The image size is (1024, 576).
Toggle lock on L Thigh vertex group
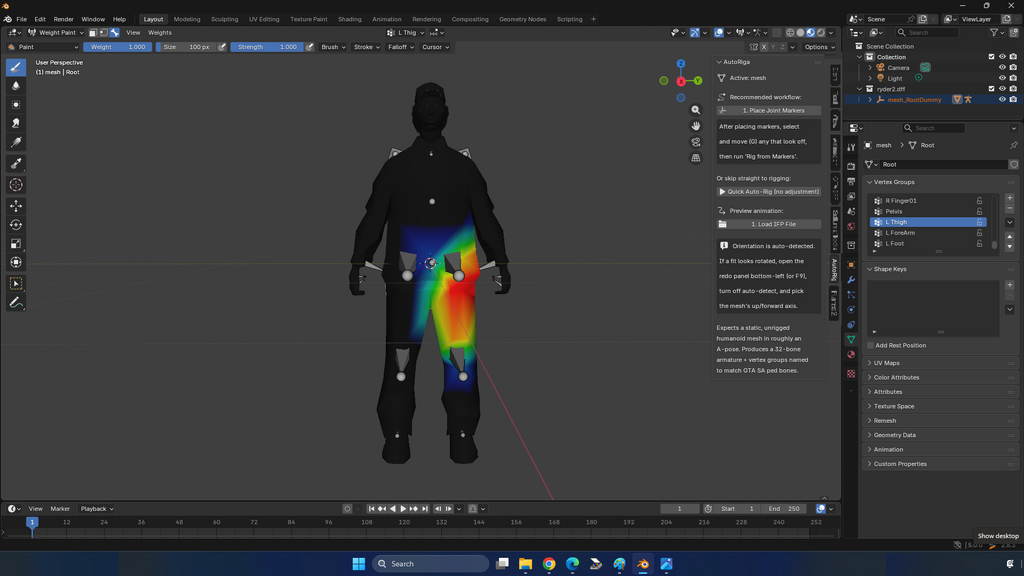pos(980,222)
